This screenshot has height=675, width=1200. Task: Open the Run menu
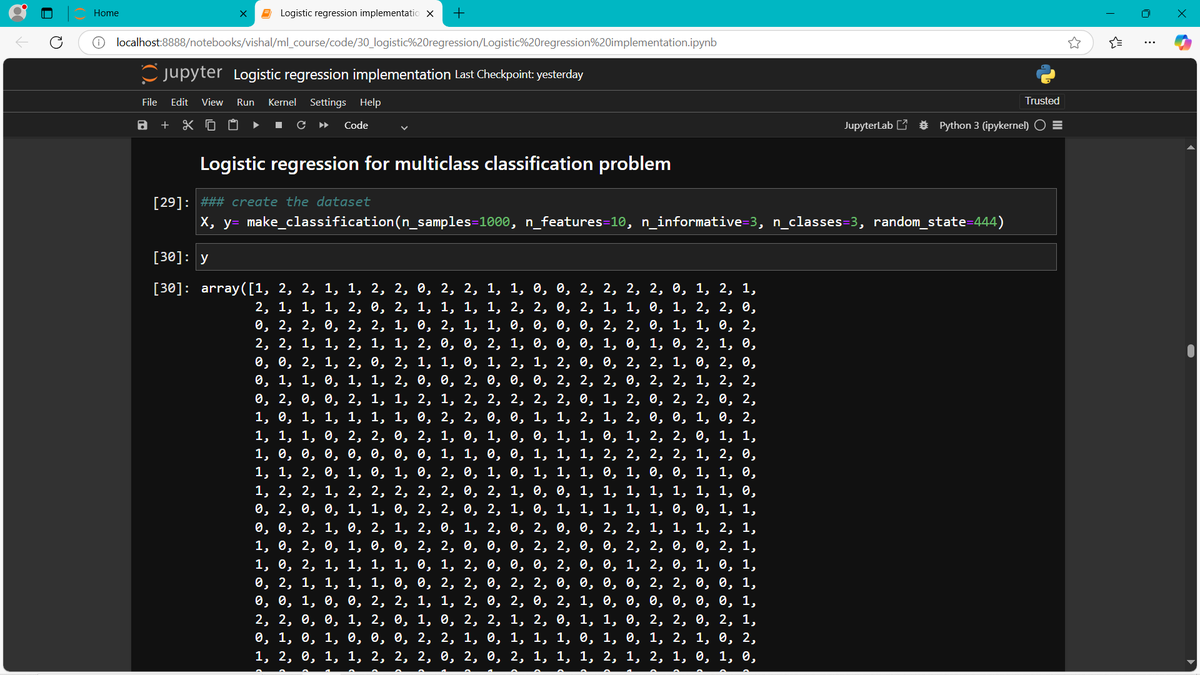click(245, 102)
